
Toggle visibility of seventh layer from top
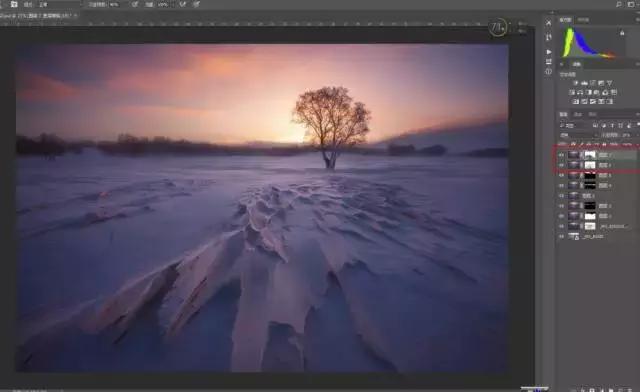tap(562, 216)
